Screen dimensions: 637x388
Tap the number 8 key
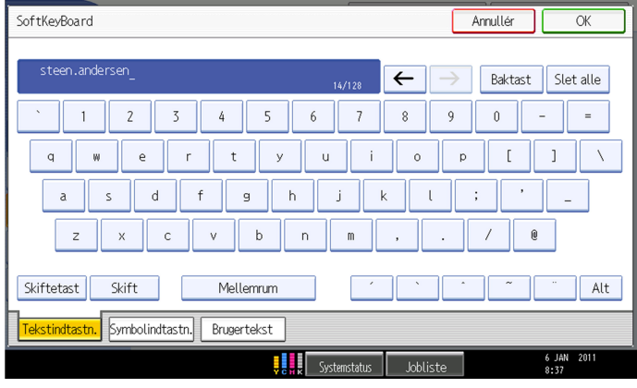(x=405, y=117)
